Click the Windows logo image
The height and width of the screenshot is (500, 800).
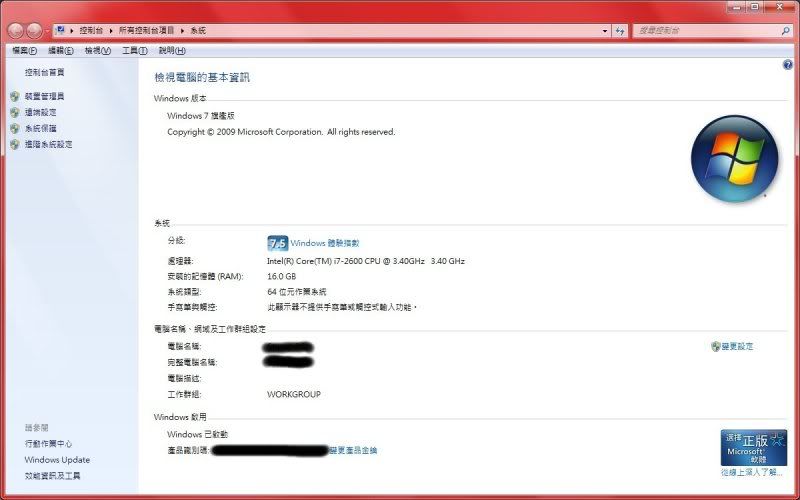pyautogui.click(x=734, y=158)
